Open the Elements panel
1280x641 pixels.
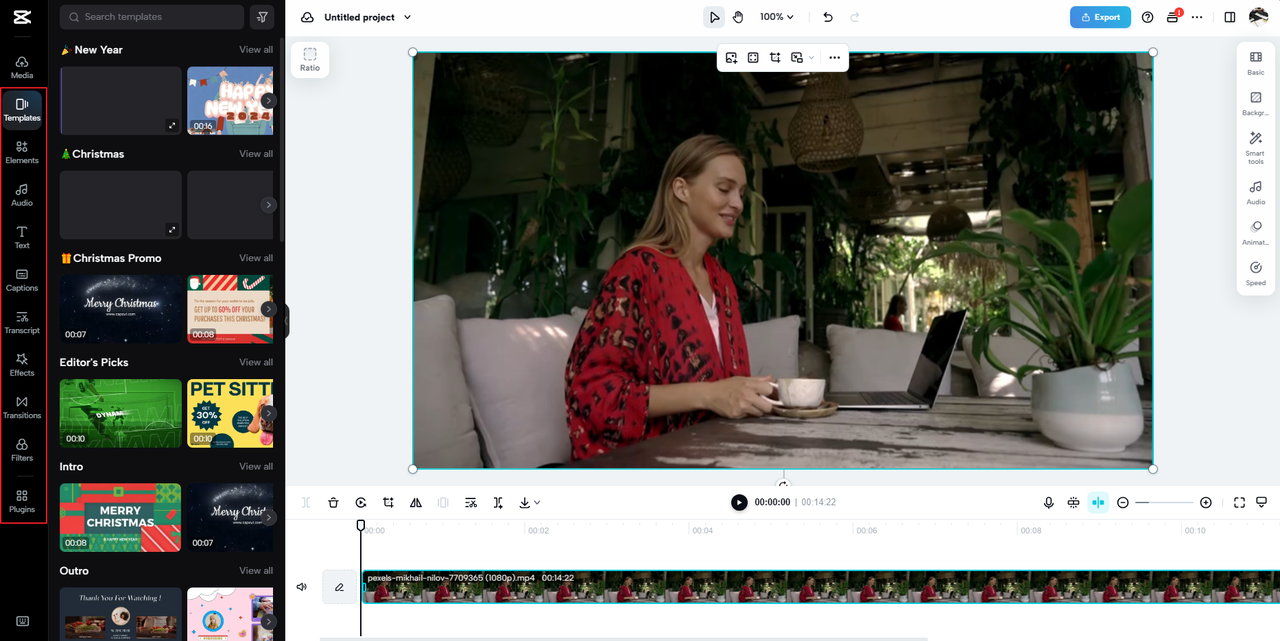[22, 152]
